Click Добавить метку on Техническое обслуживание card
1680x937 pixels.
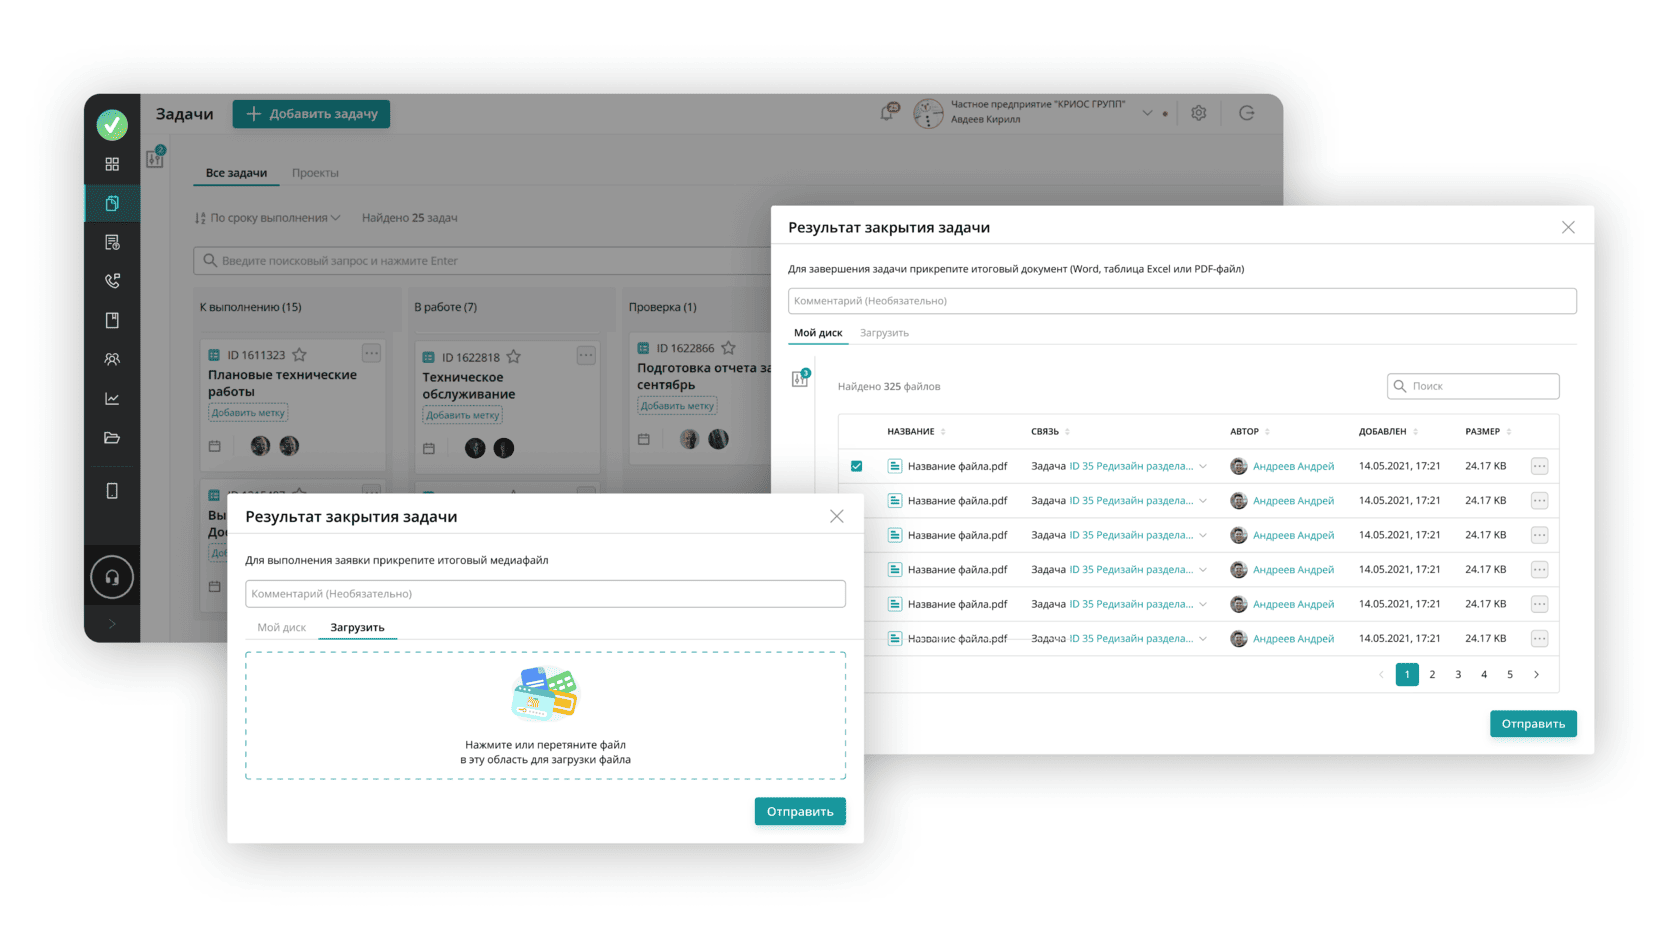462,415
